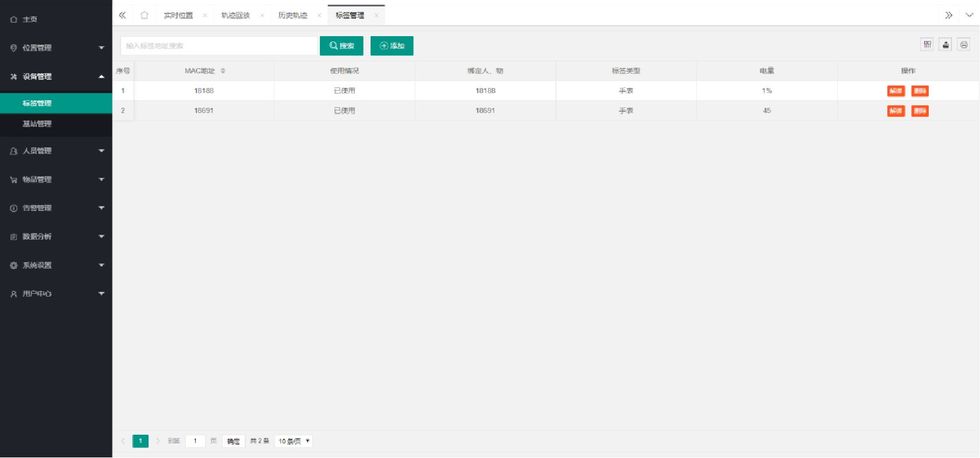Click the export icon above table
The image size is (980, 458).
[x=945, y=44]
